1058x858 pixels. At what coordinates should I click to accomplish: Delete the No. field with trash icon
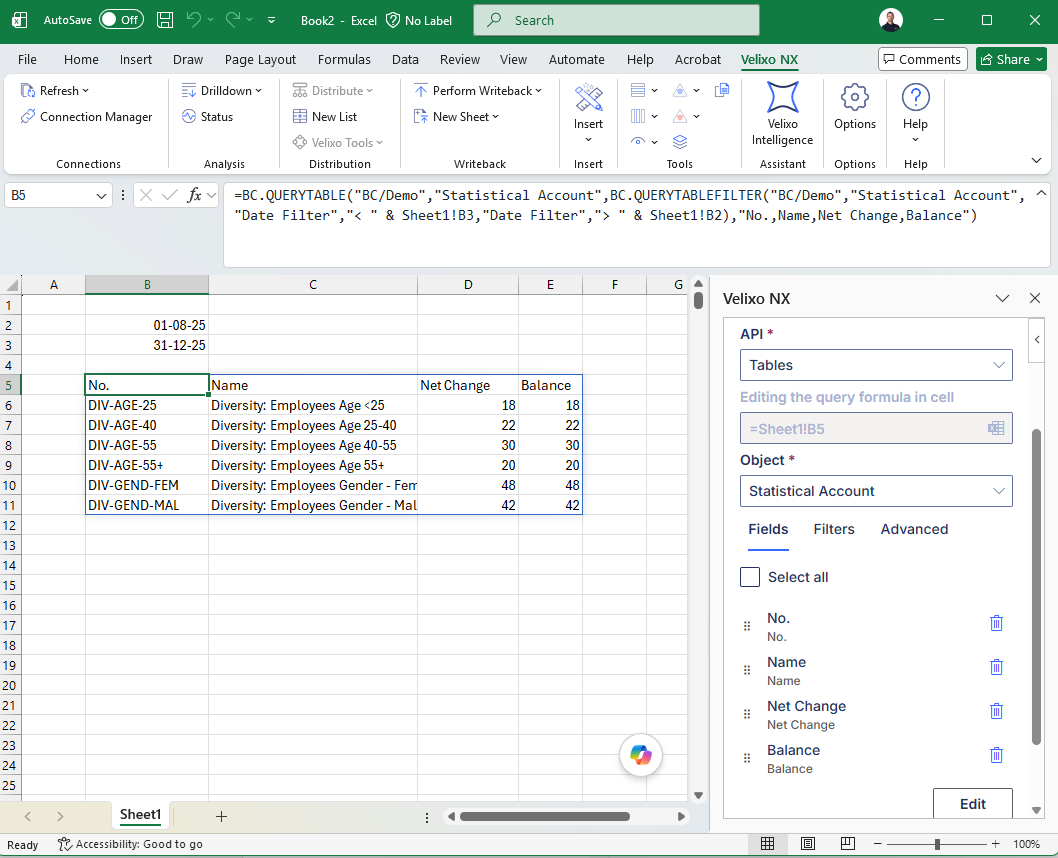pos(996,623)
